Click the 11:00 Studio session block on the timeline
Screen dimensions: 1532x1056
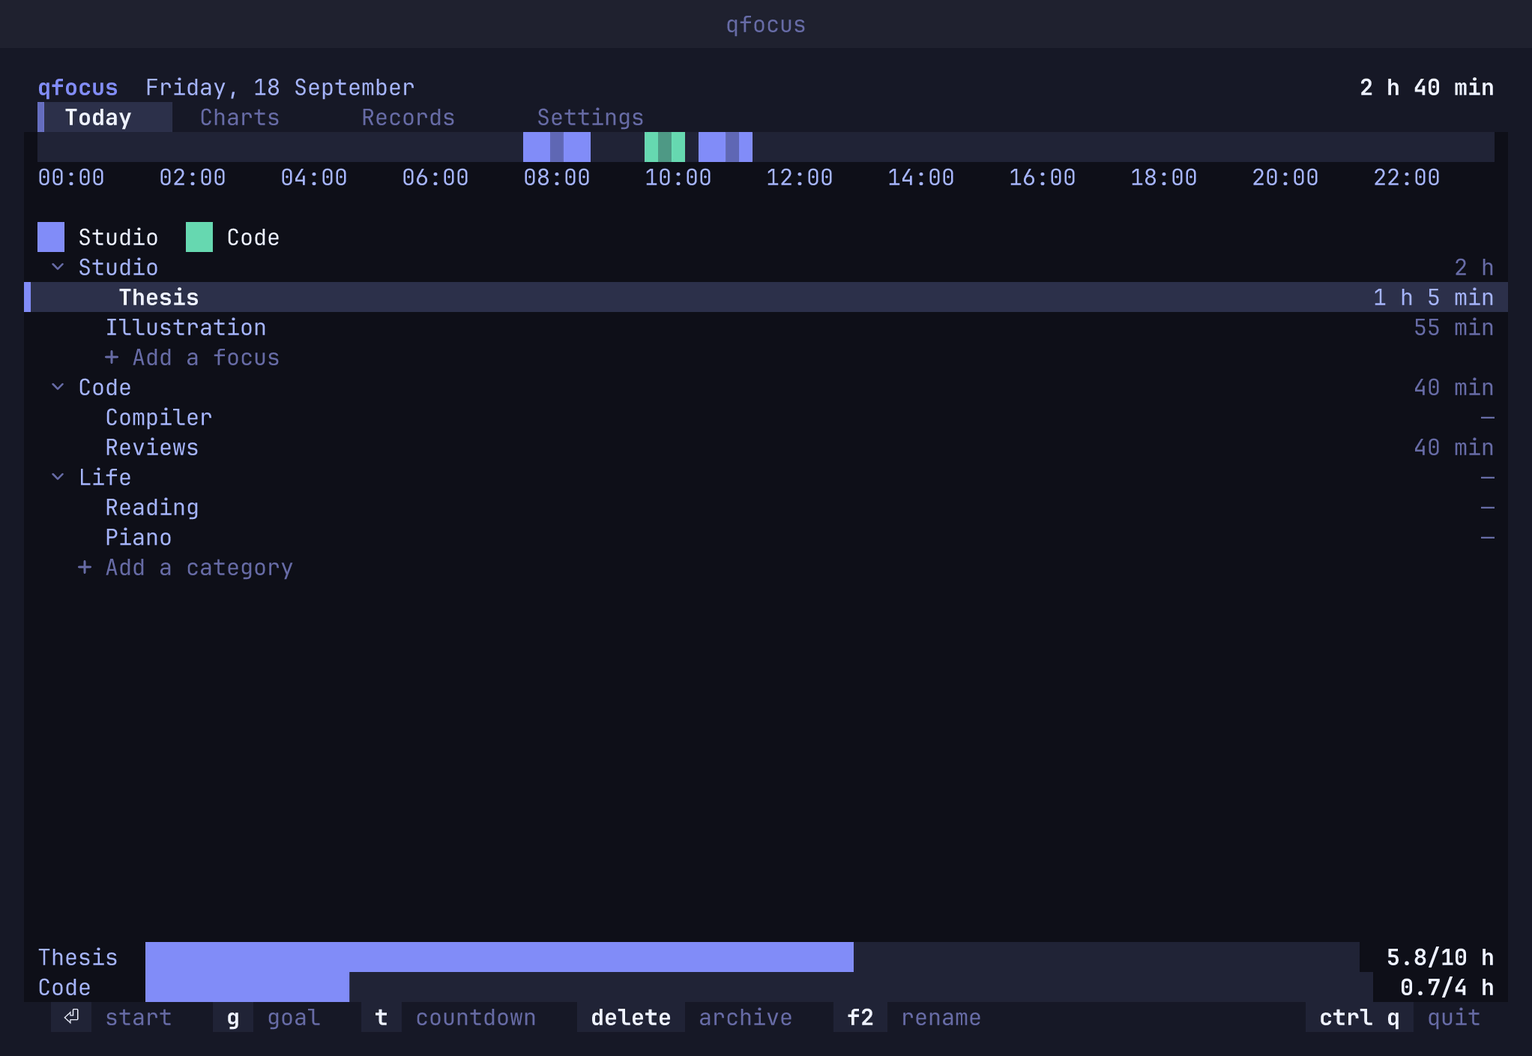(725, 147)
